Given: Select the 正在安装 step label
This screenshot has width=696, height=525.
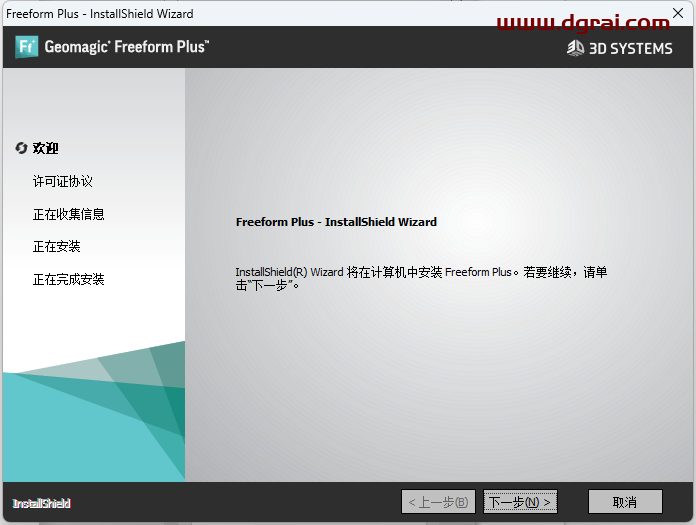Looking at the screenshot, I should click(x=56, y=246).
